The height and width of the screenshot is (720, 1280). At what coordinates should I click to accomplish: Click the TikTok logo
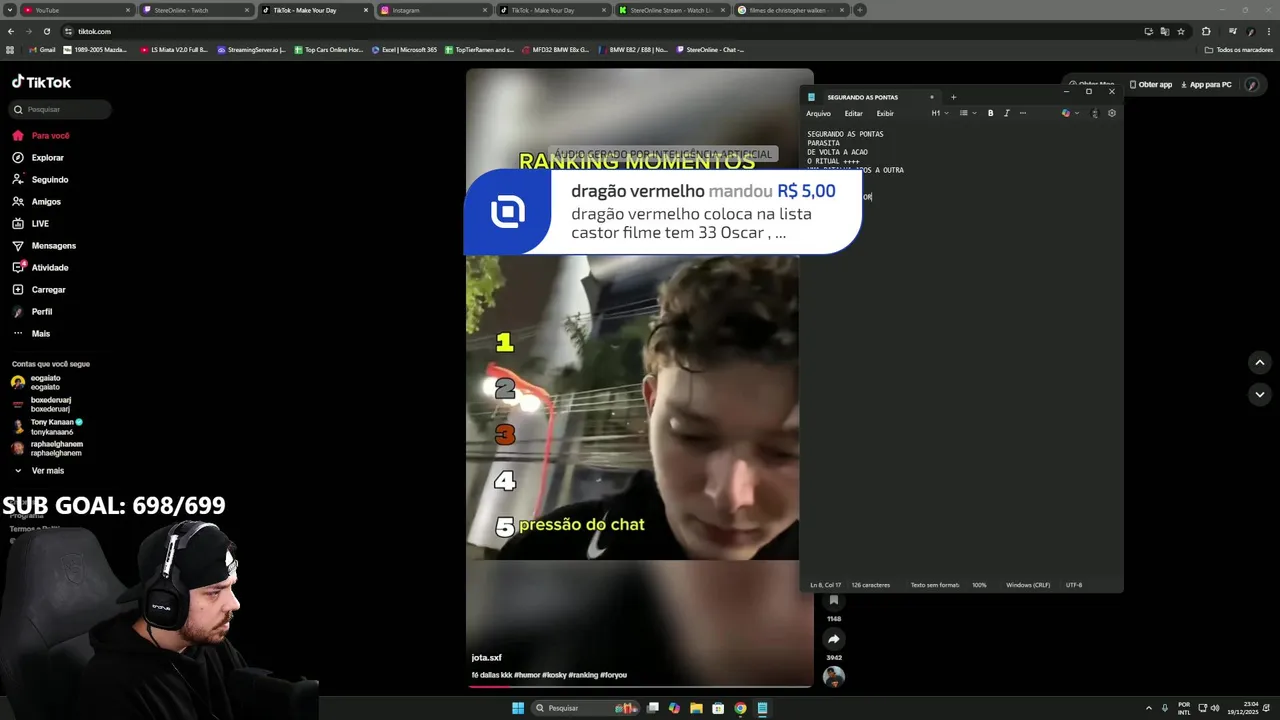coord(41,82)
